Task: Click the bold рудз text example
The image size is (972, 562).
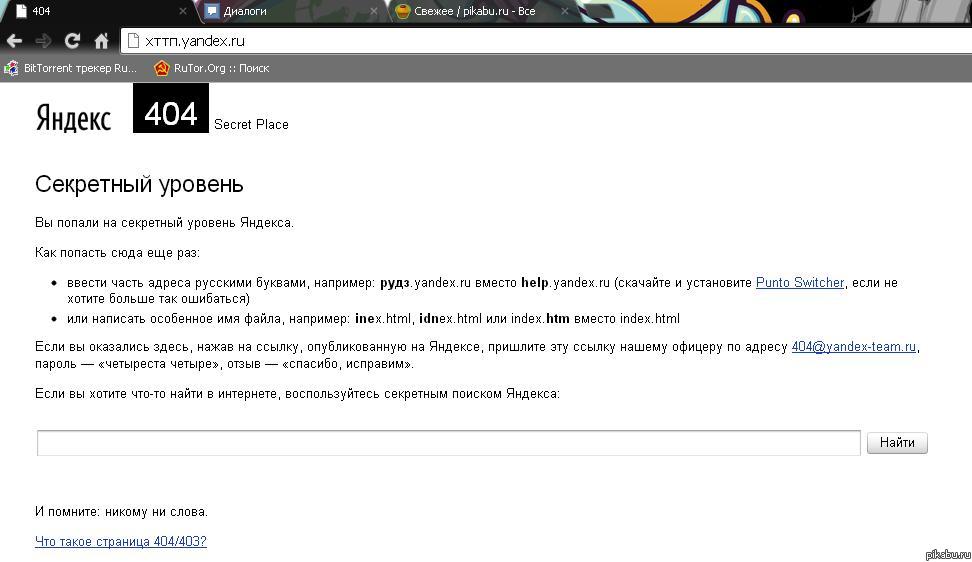Action: [x=395, y=283]
